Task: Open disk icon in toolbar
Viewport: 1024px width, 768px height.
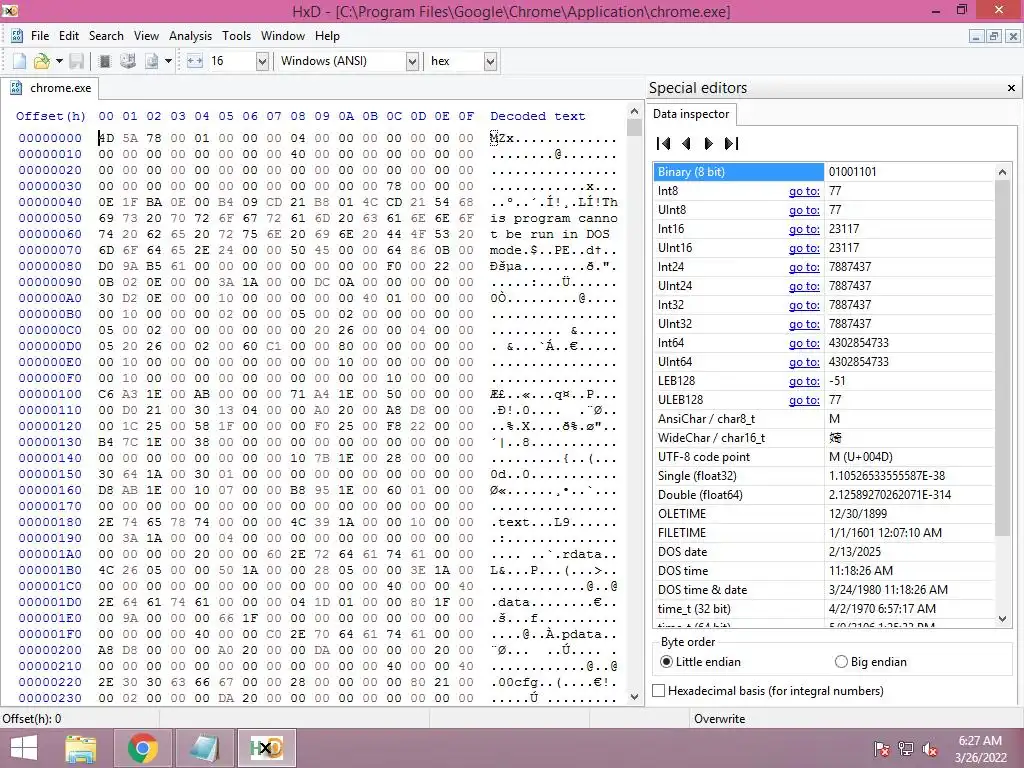Action: 128,61
